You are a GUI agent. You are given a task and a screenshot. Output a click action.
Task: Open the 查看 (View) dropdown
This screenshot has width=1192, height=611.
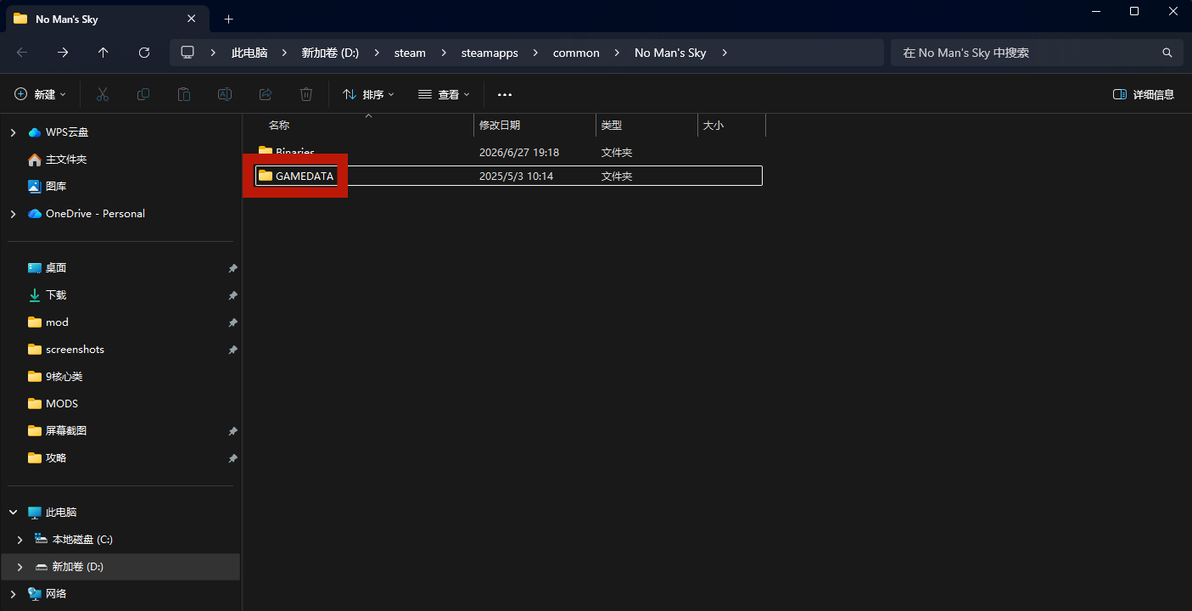coord(444,94)
